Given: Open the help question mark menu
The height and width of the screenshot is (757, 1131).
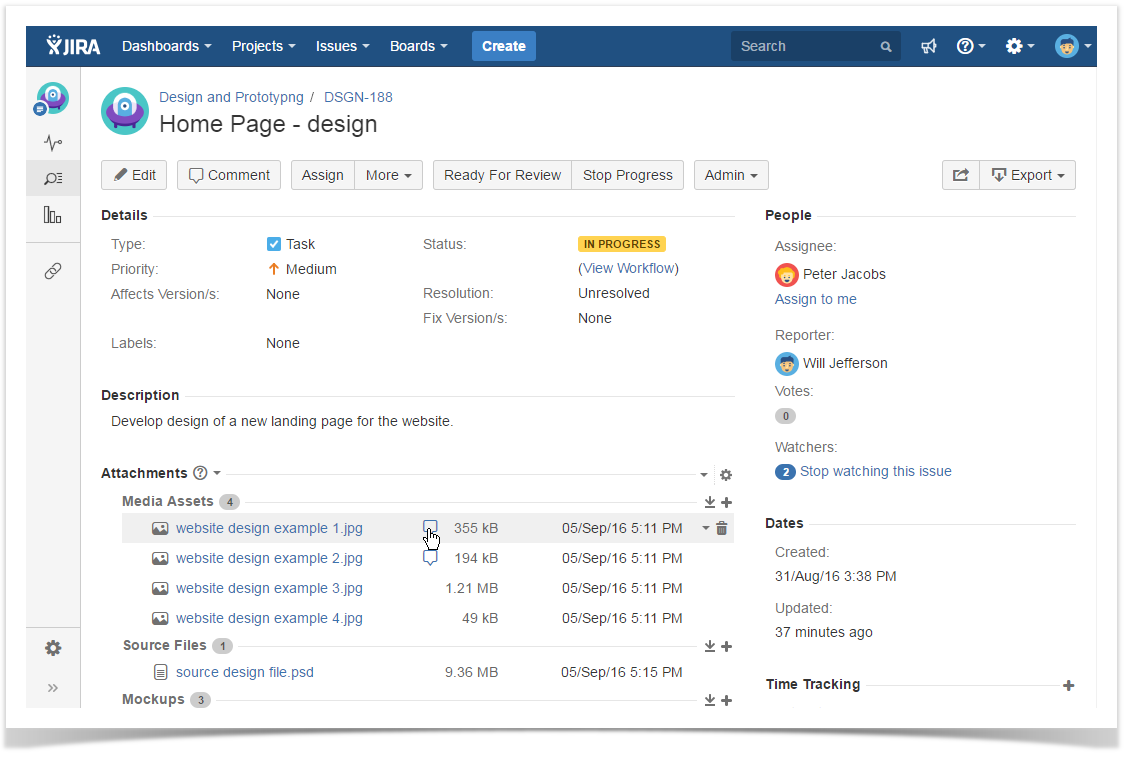Looking at the screenshot, I should tap(970, 46).
